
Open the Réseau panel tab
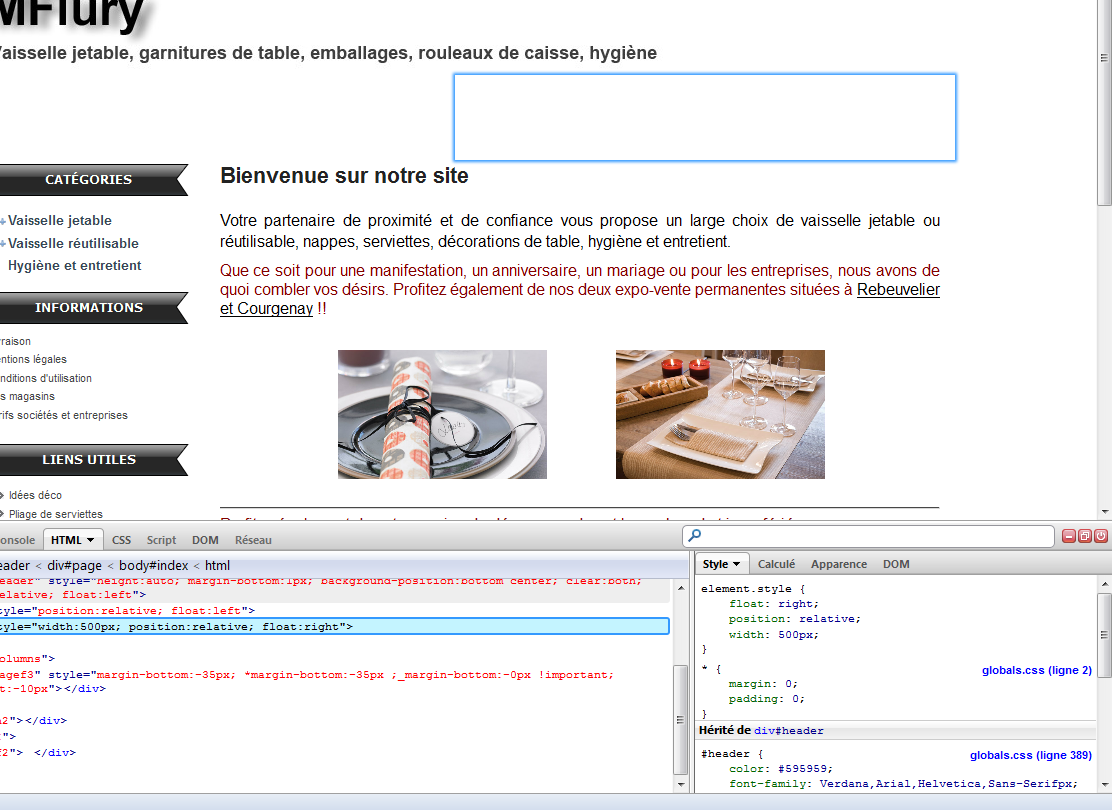(253, 540)
